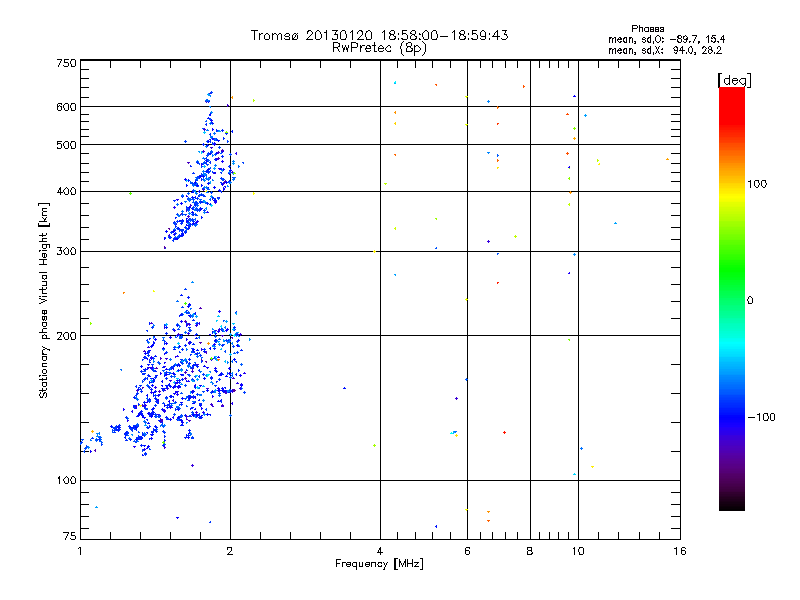Click the colorbar tick label '100'

(x=757, y=184)
